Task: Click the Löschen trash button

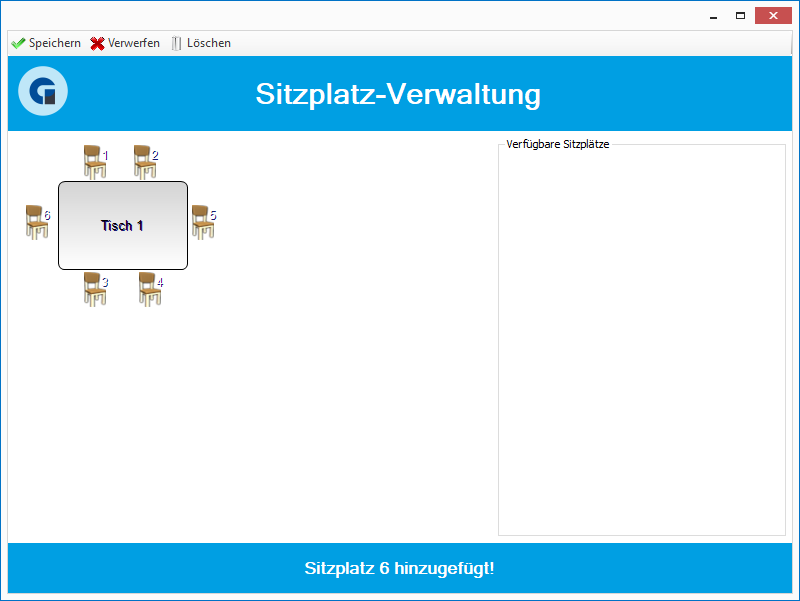Action: coord(201,43)
